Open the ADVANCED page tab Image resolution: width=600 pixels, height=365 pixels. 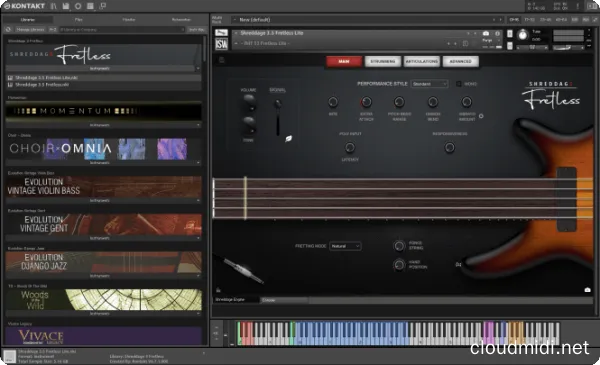tap(461, 62)
